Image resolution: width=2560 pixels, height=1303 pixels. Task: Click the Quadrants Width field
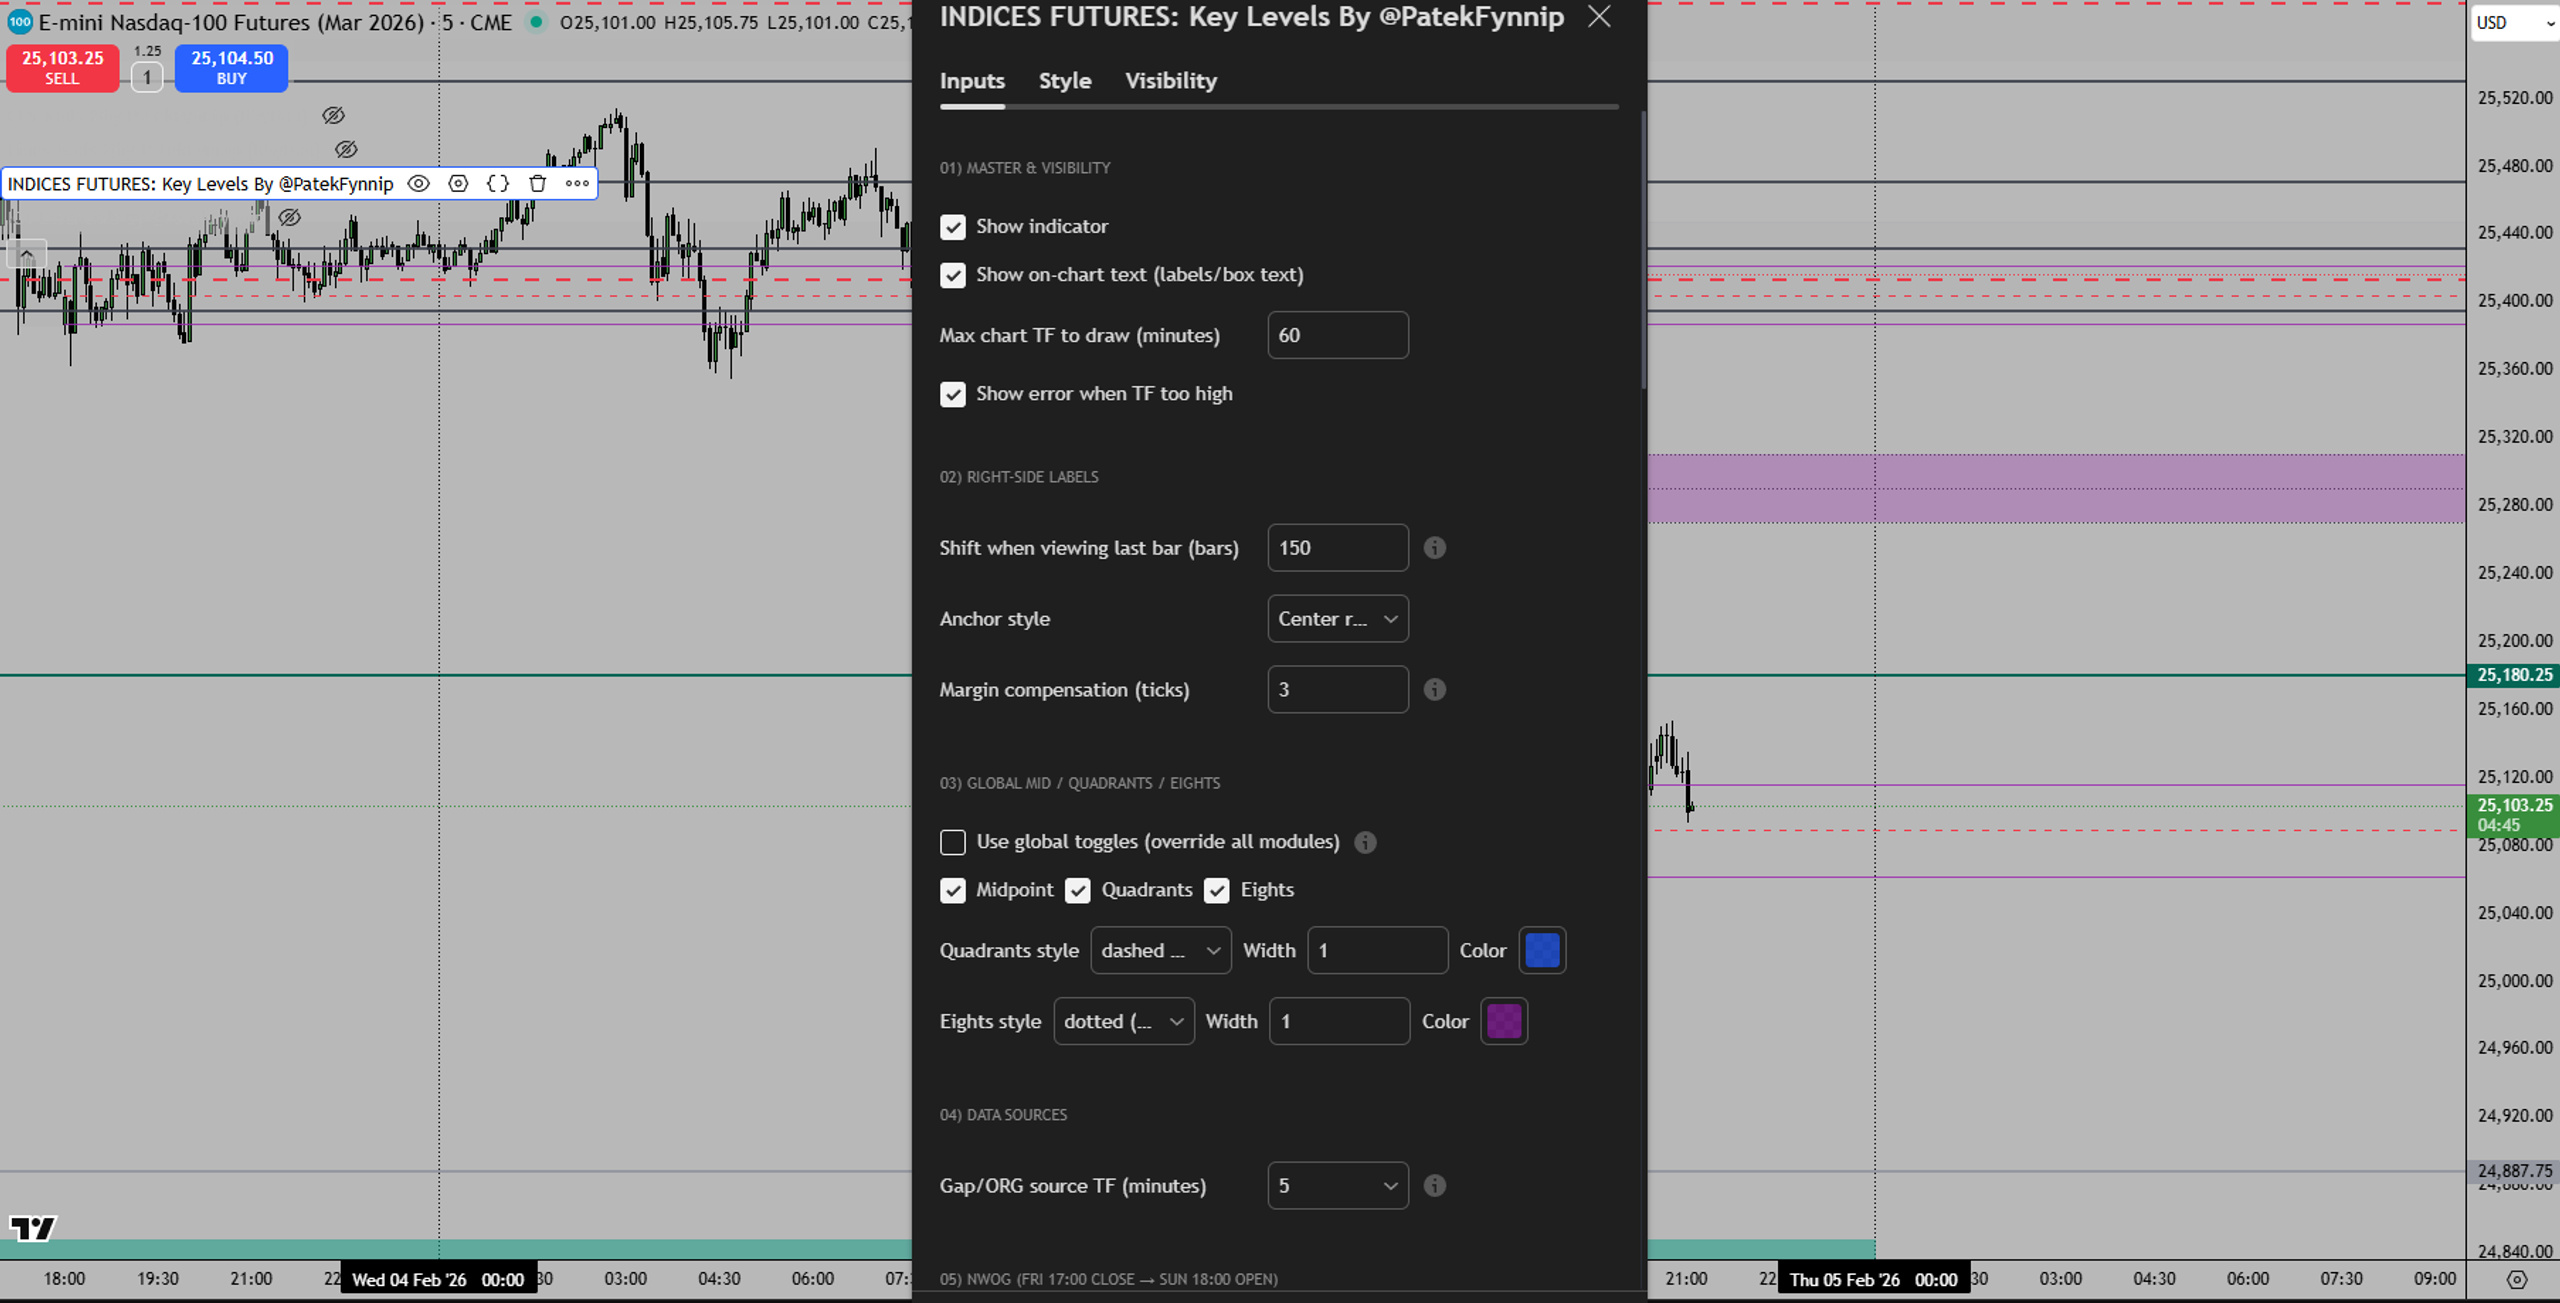1377,951
